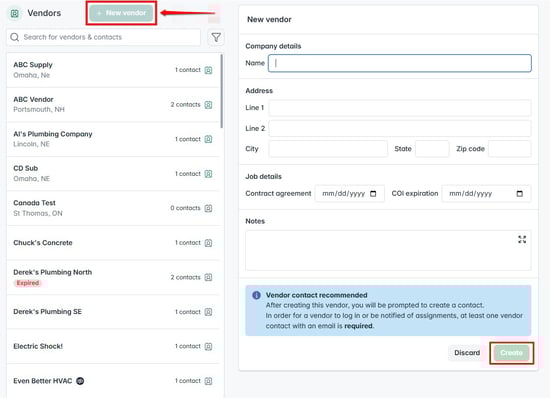
Task: Click 'Portsmouth, NH' location text
Action: tap(39, 110)
